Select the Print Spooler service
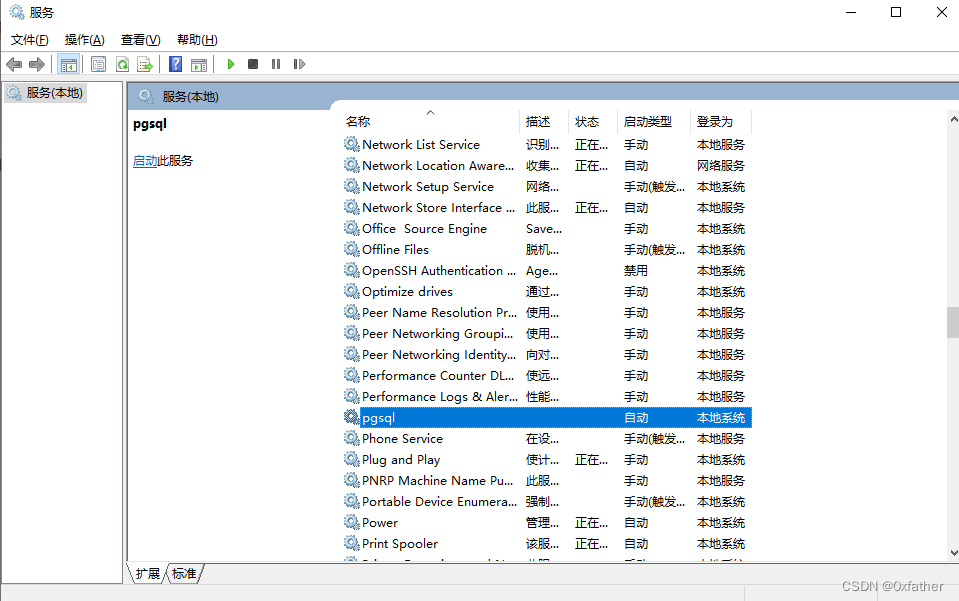Viewport: 959px width, 601px height. point(400,543)
